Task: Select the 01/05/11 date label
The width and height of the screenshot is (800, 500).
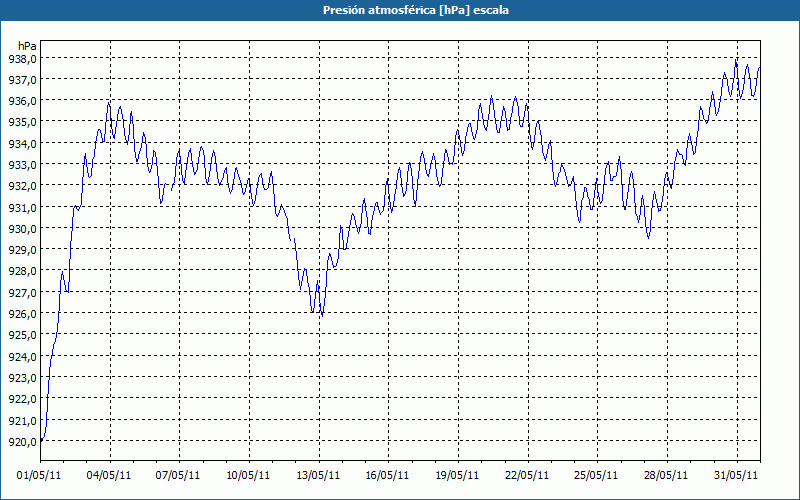Action: 39,476
